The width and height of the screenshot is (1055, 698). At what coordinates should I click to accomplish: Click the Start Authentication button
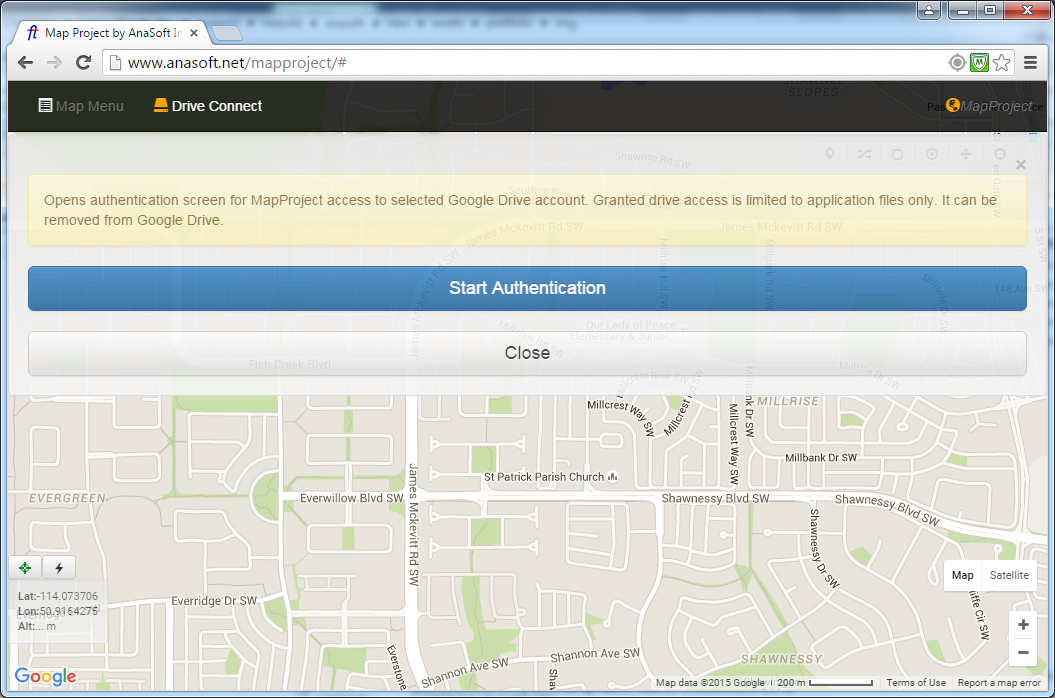coord(527,288)
